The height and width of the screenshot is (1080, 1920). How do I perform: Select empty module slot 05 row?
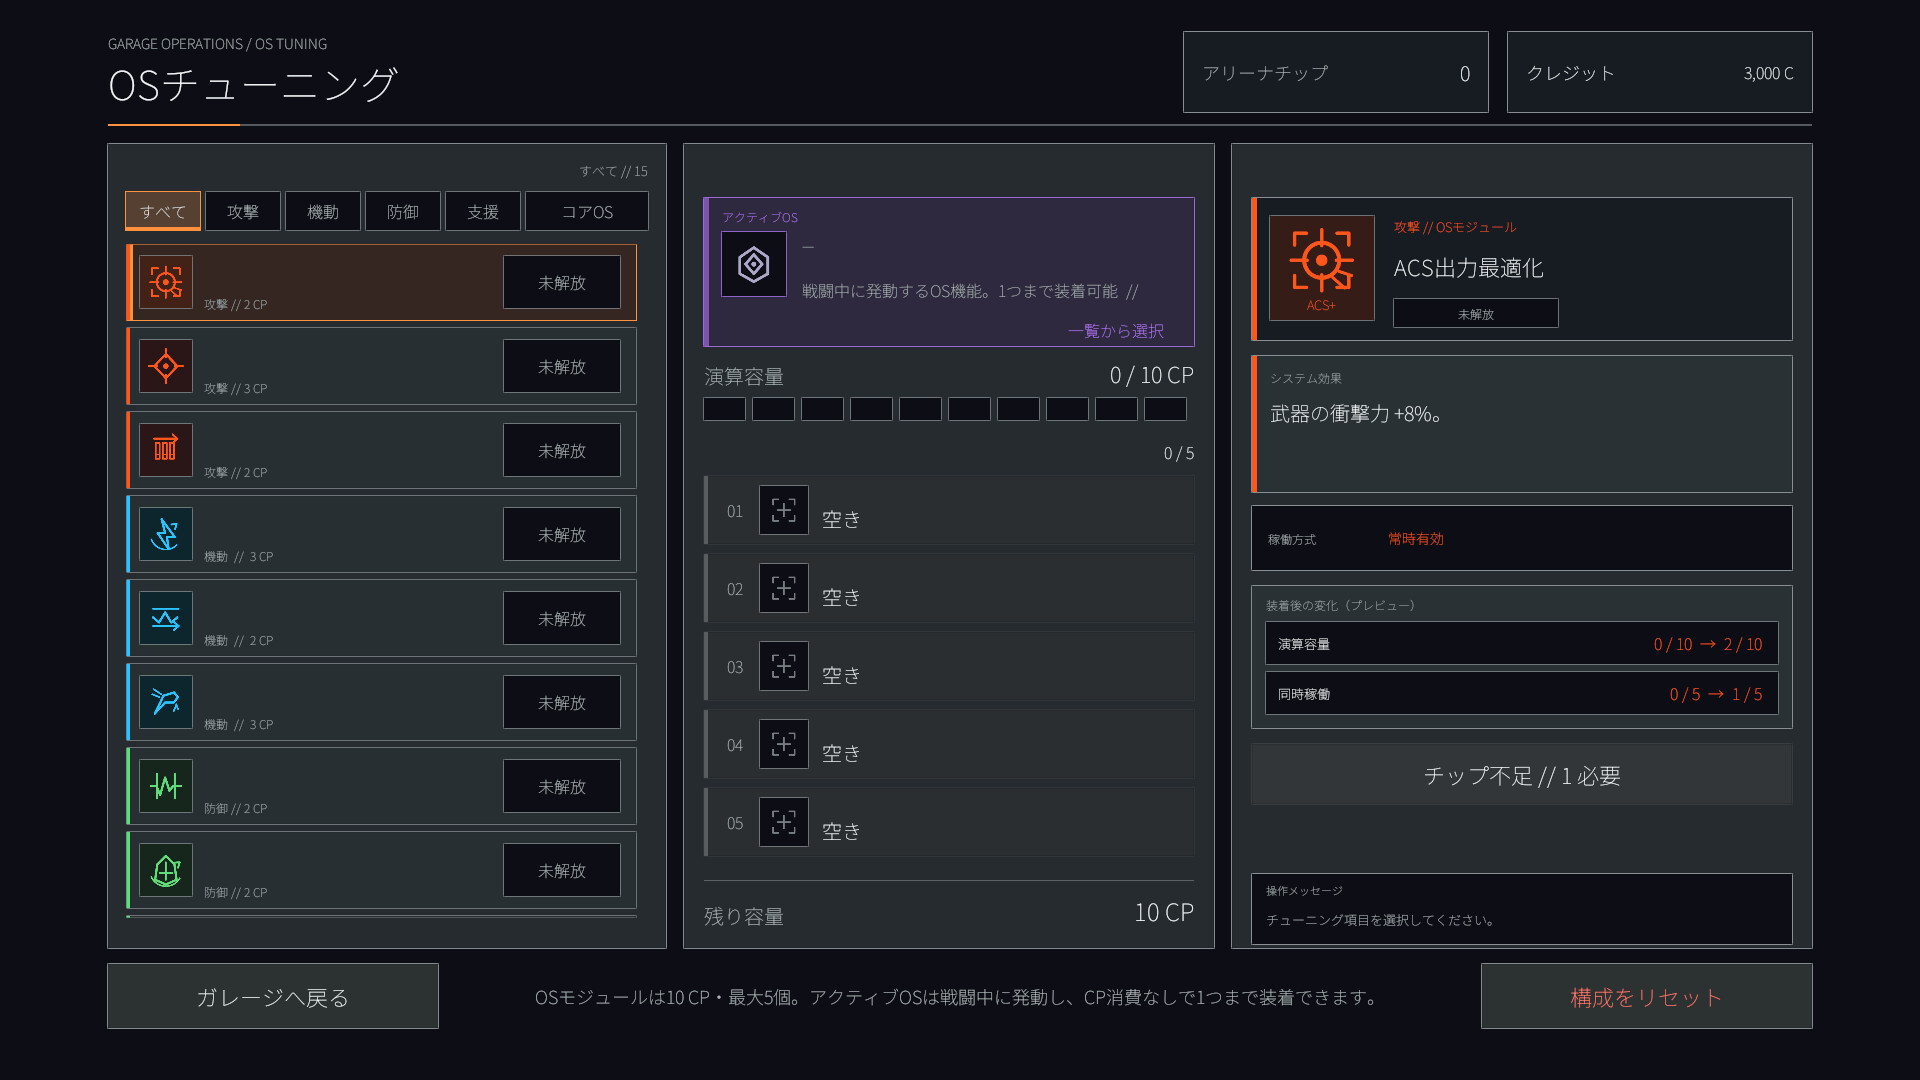coord(949,822)
